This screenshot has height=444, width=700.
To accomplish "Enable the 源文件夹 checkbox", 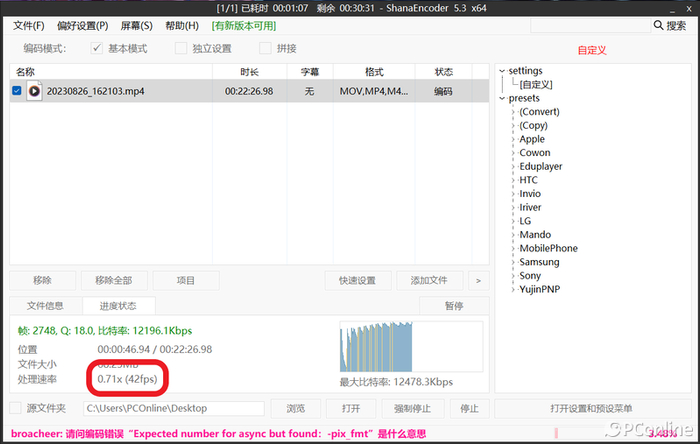I will [16, 408].
